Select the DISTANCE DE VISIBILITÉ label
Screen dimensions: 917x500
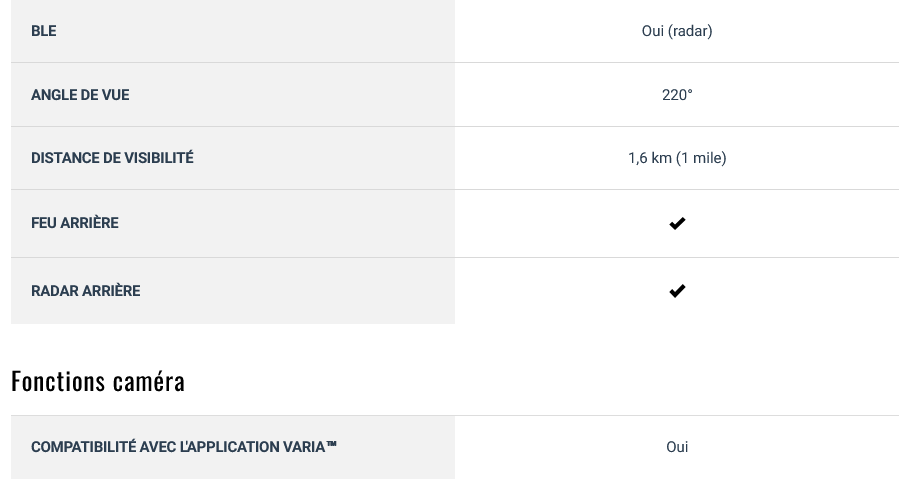click(112, 158)
